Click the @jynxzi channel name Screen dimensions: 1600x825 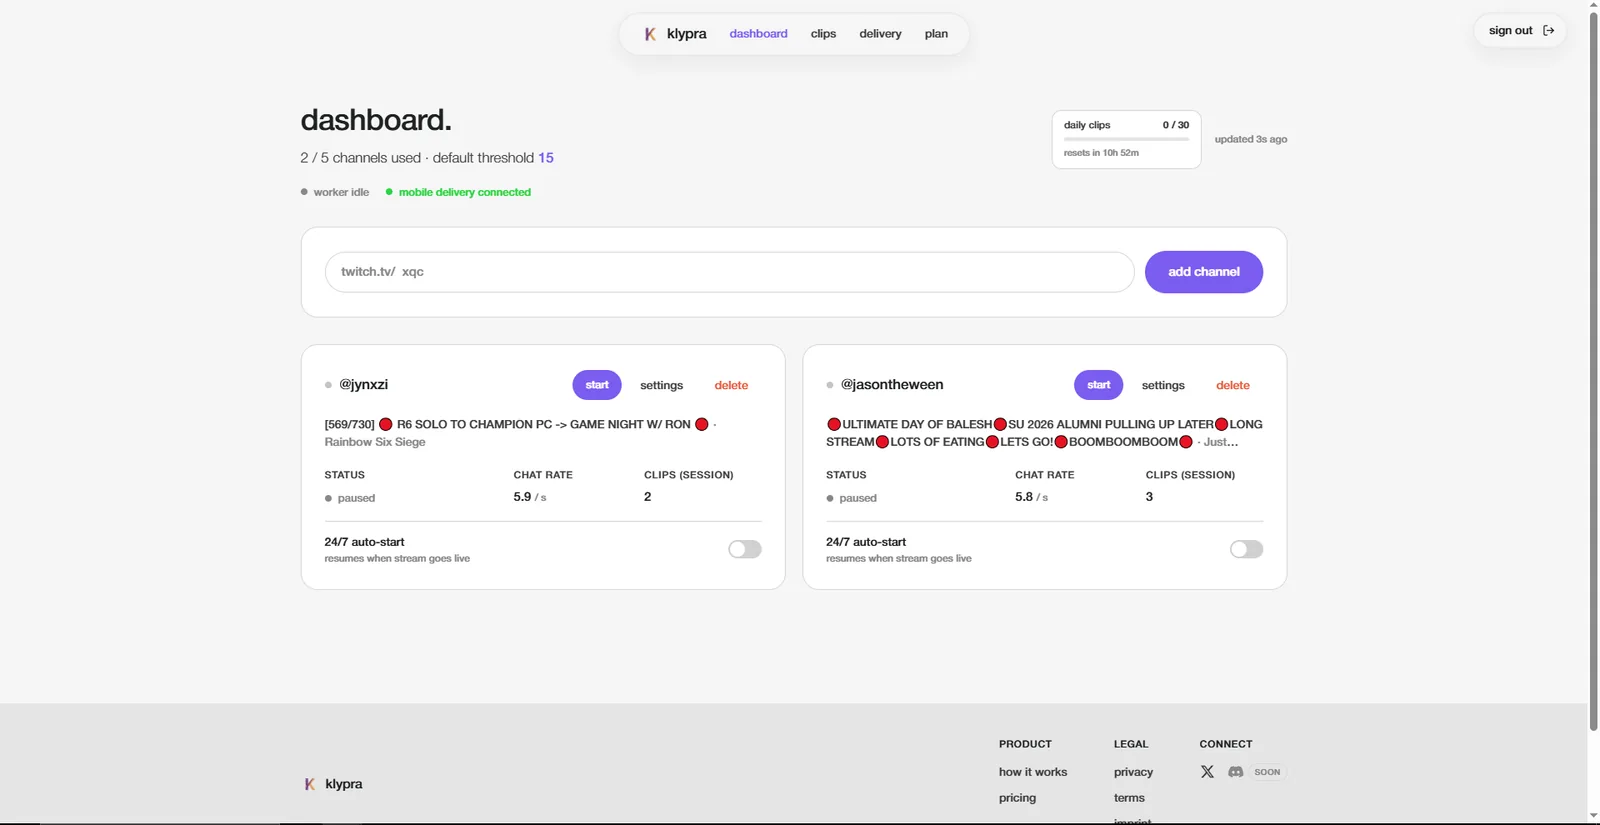point(363,384)
